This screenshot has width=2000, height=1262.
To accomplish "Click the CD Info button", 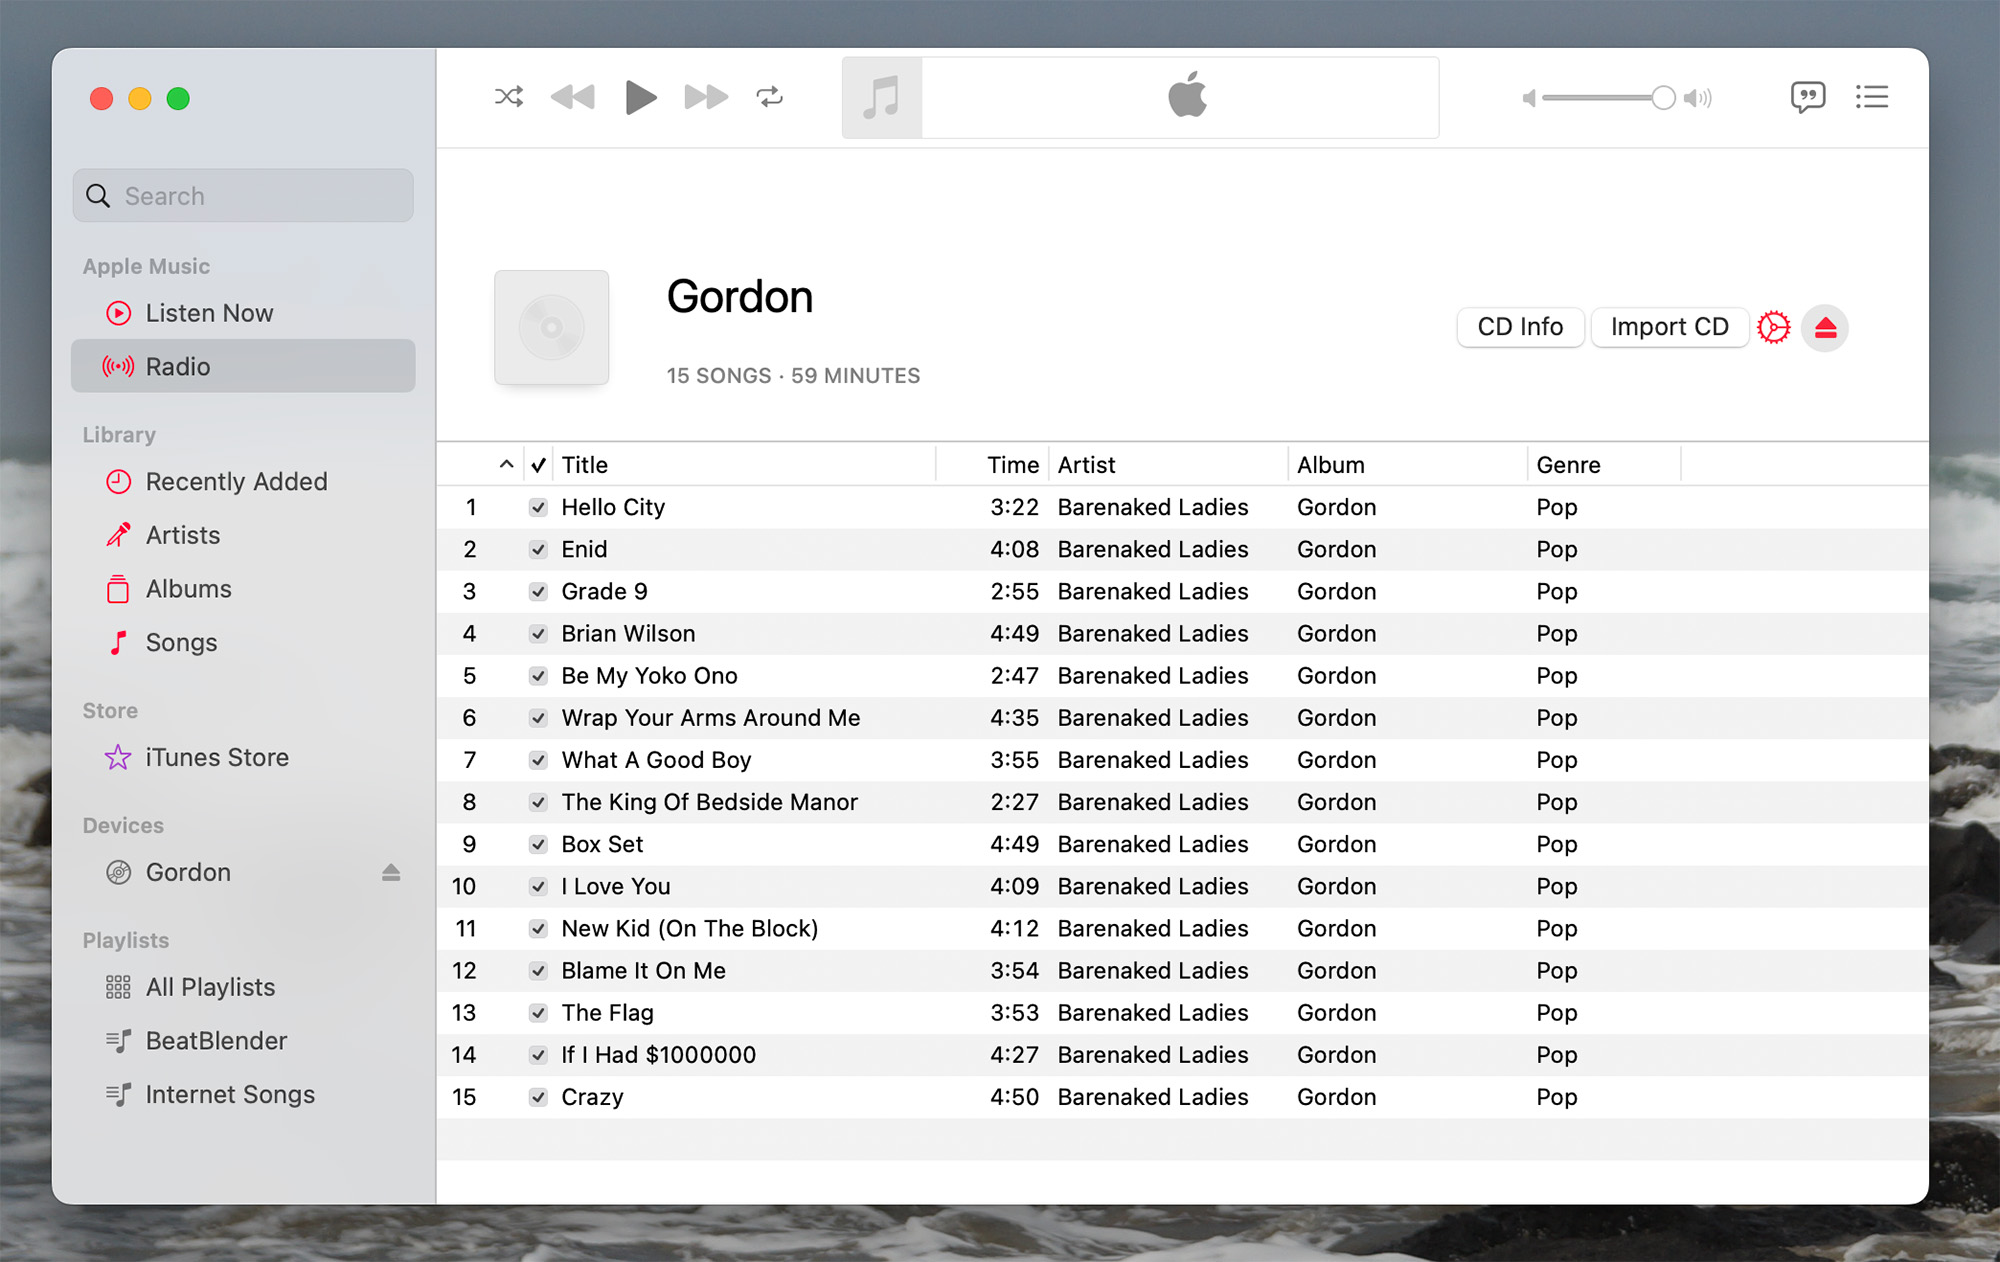I will coord(1520,327).
